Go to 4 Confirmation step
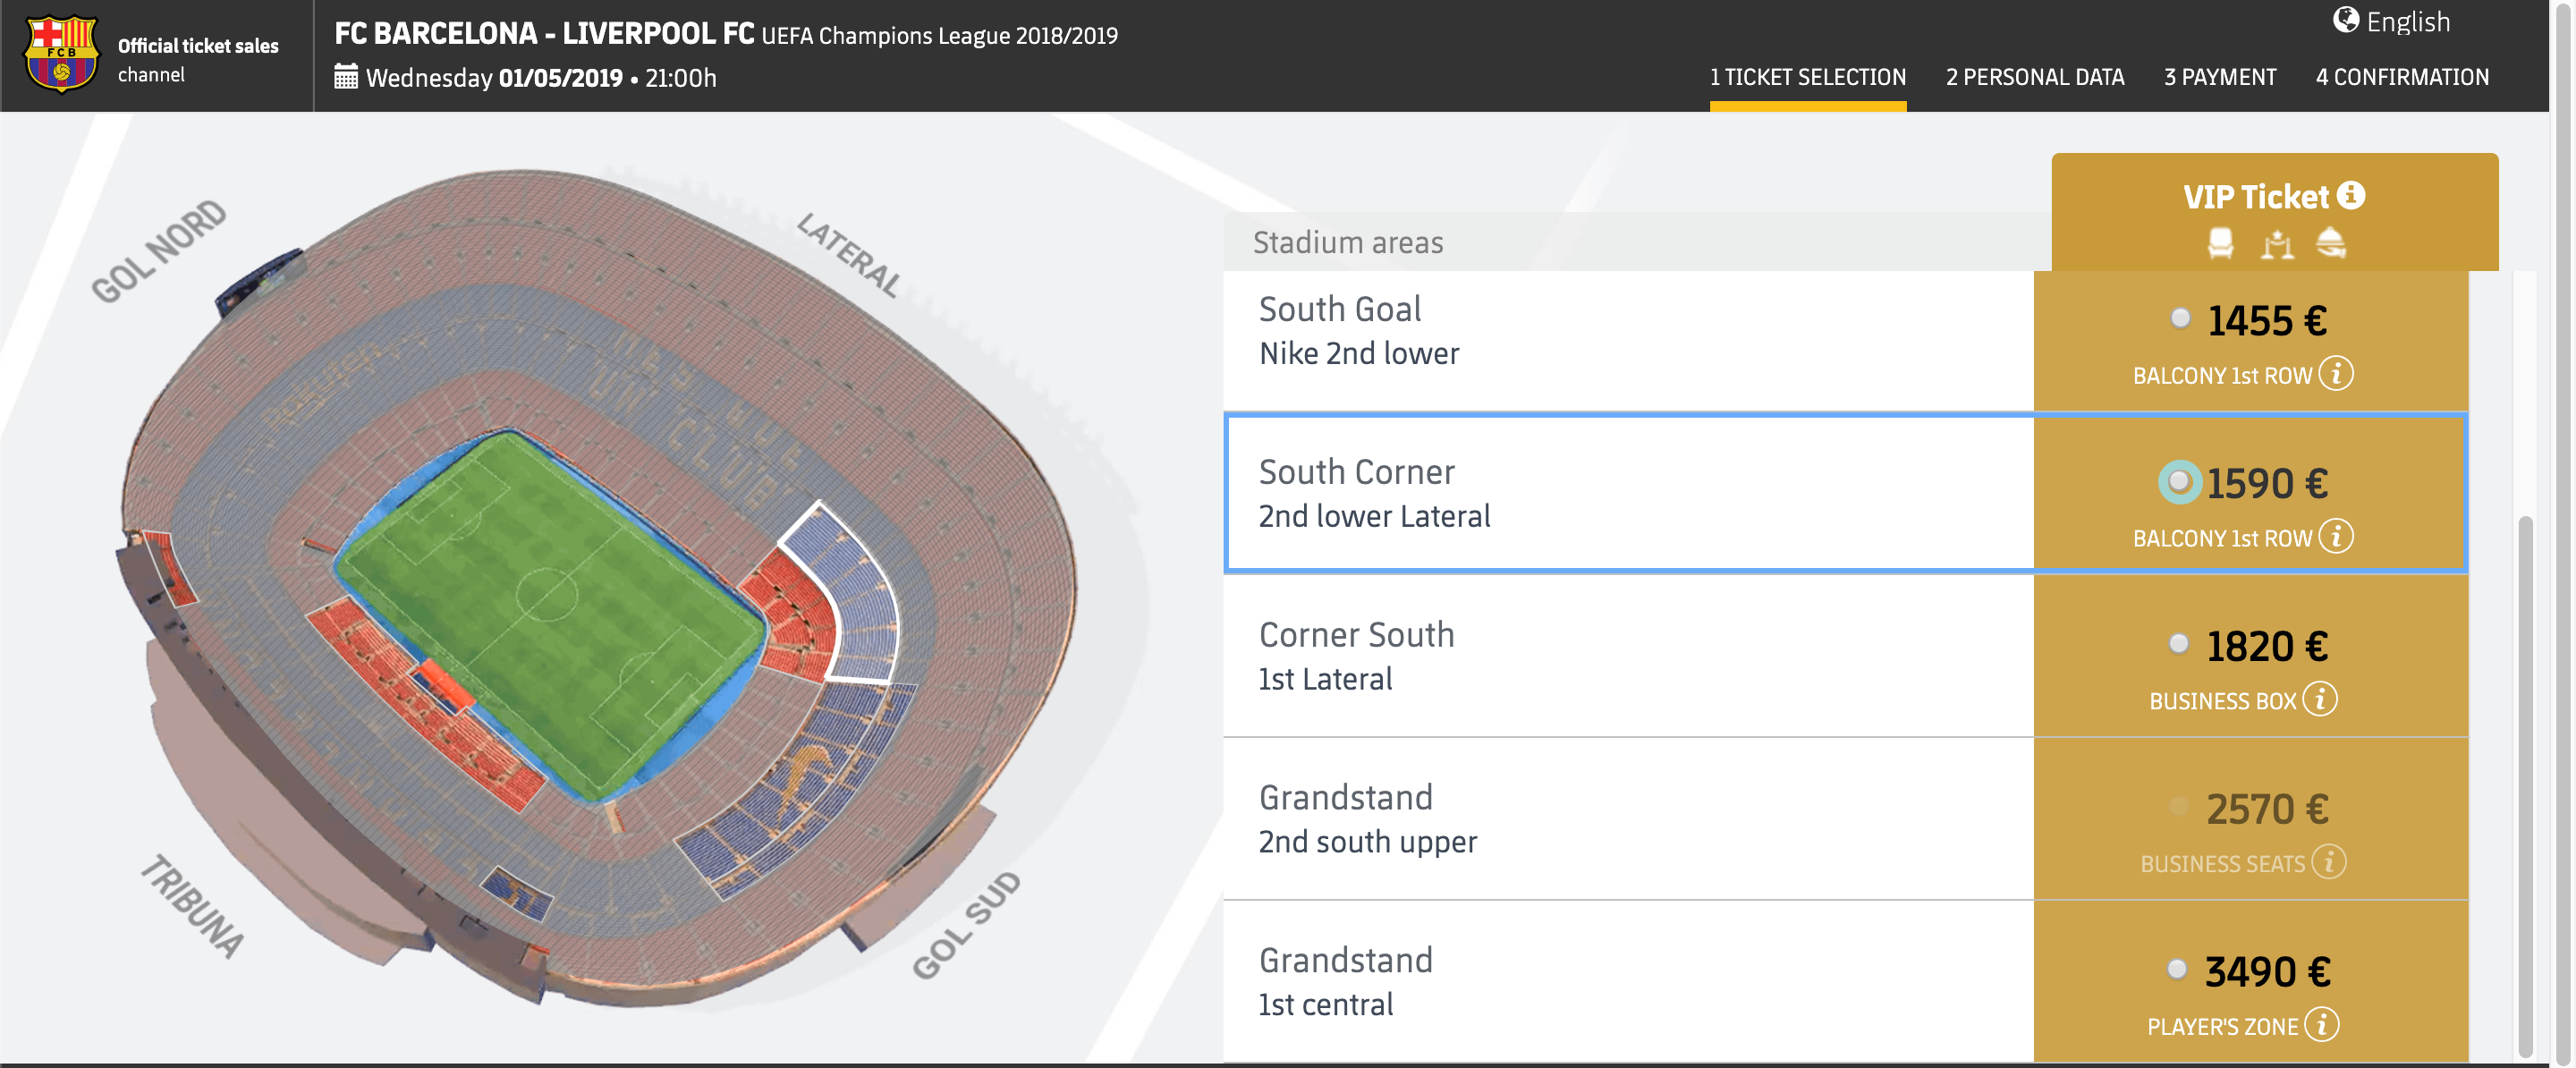The image size is (2576, 1068). 2402,77
